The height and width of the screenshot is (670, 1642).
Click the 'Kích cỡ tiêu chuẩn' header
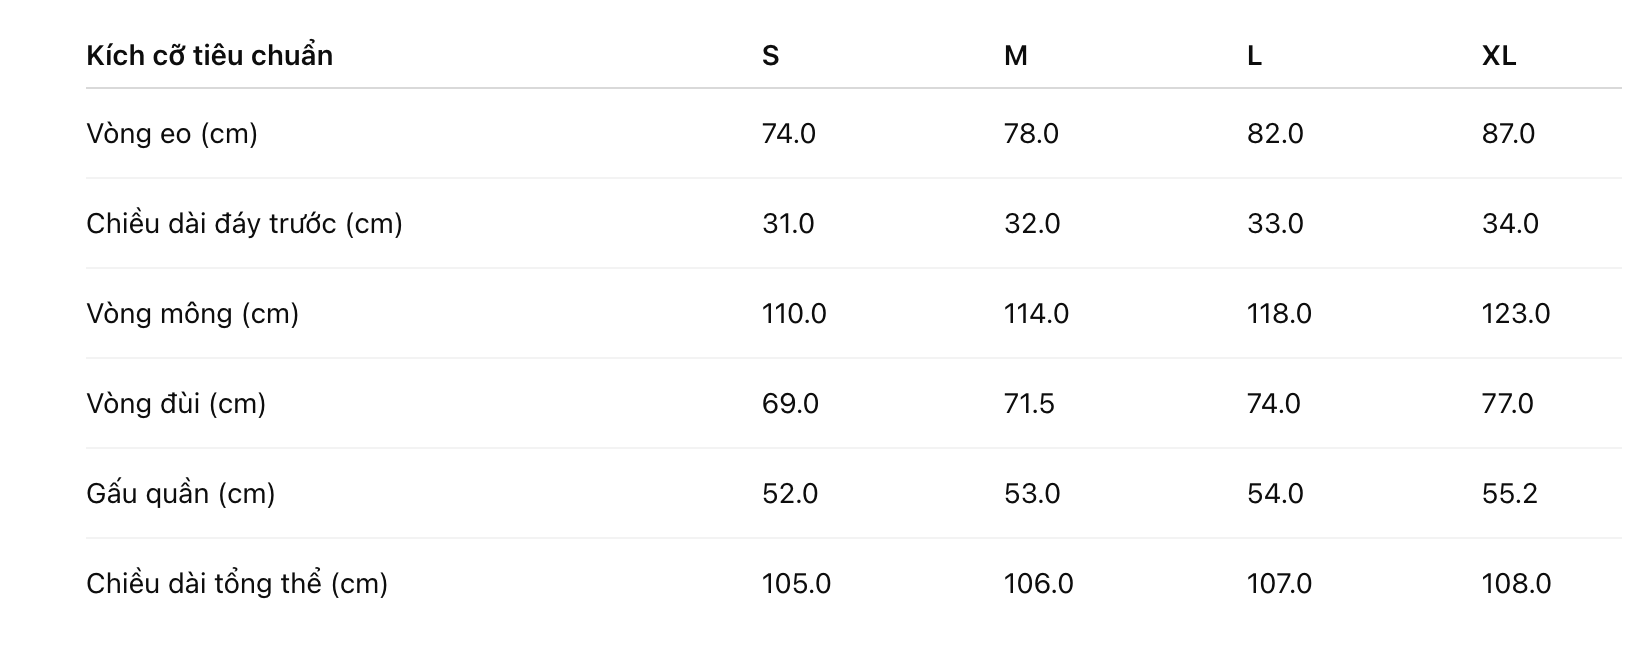209,56
